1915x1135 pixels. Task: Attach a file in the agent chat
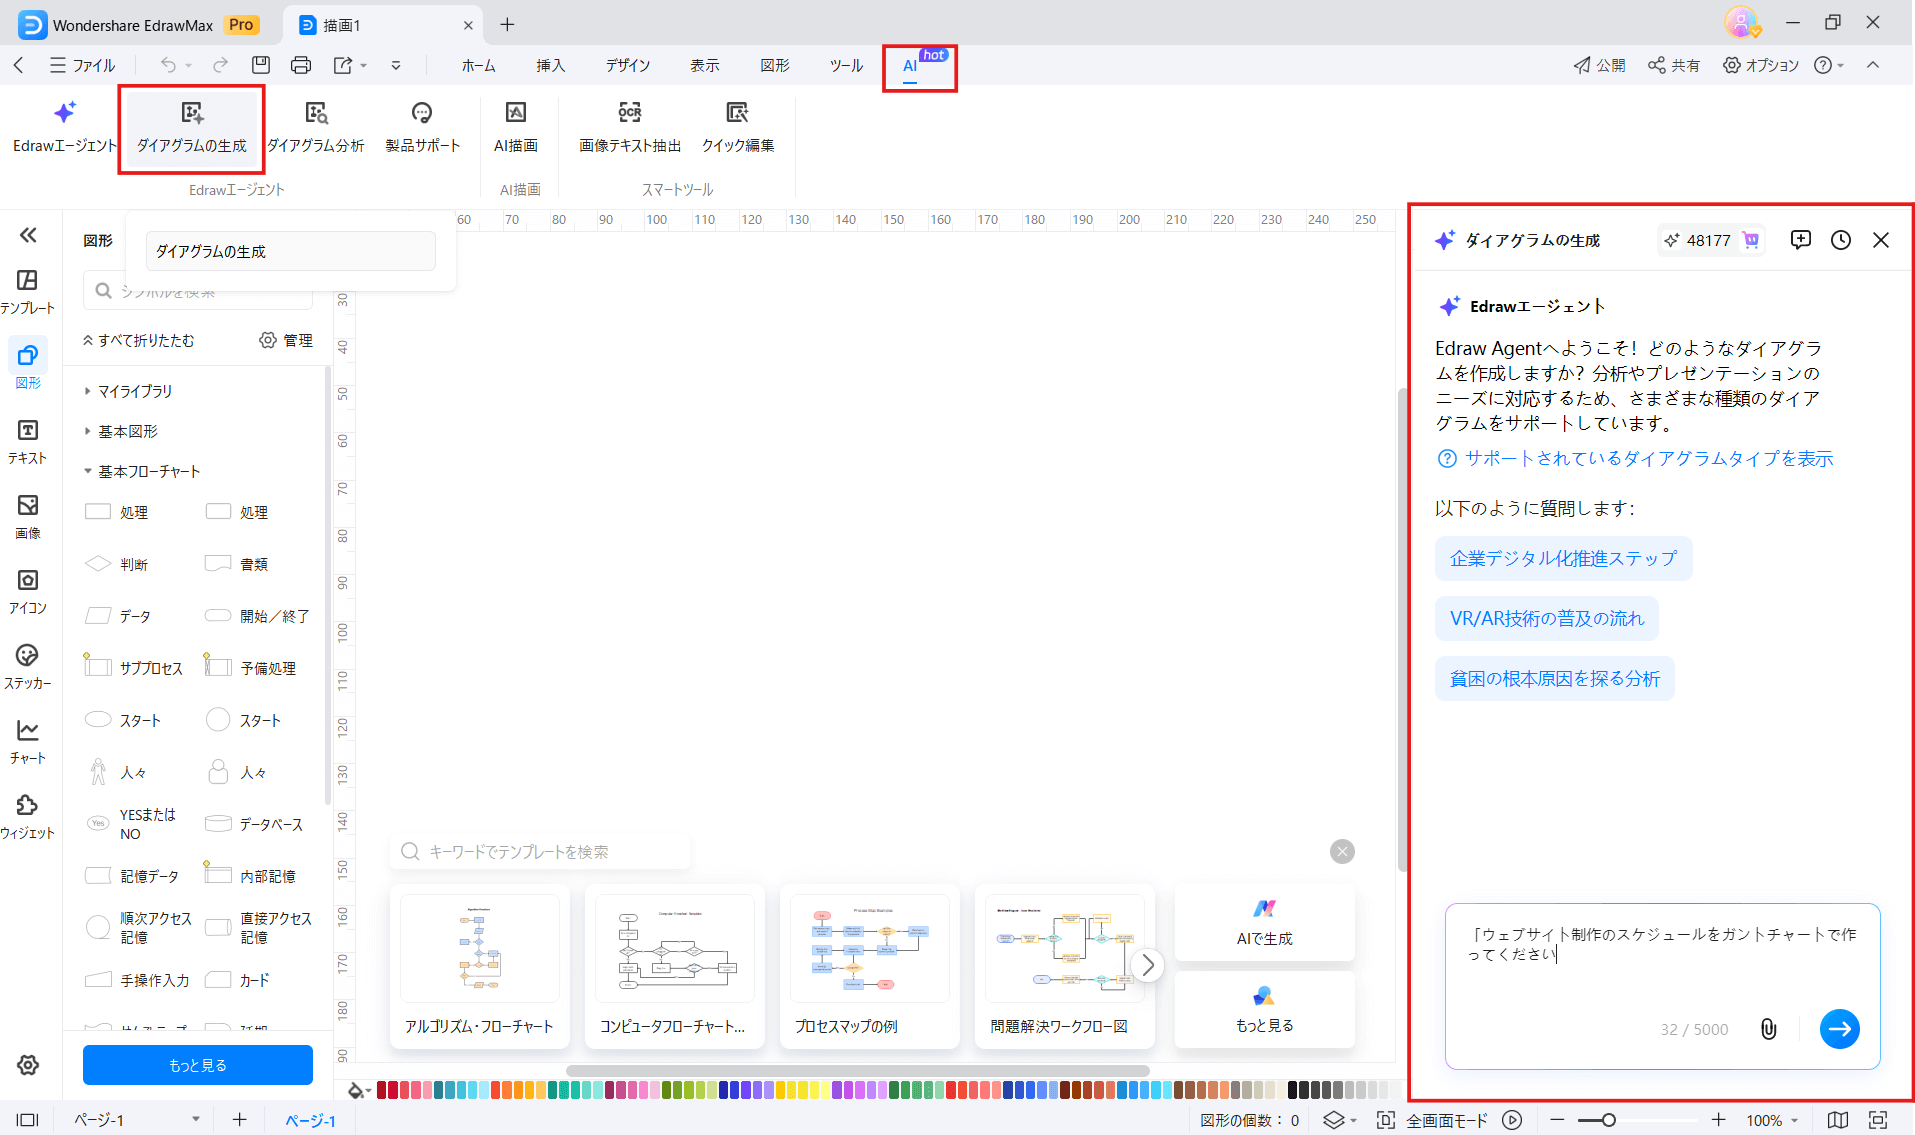[x=1768, y=1029]
